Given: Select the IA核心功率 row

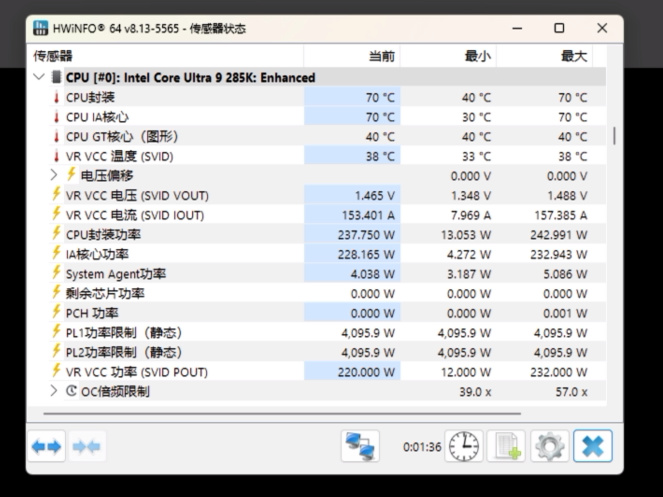Looking at the screenshot, I should [x=327, y=254].
